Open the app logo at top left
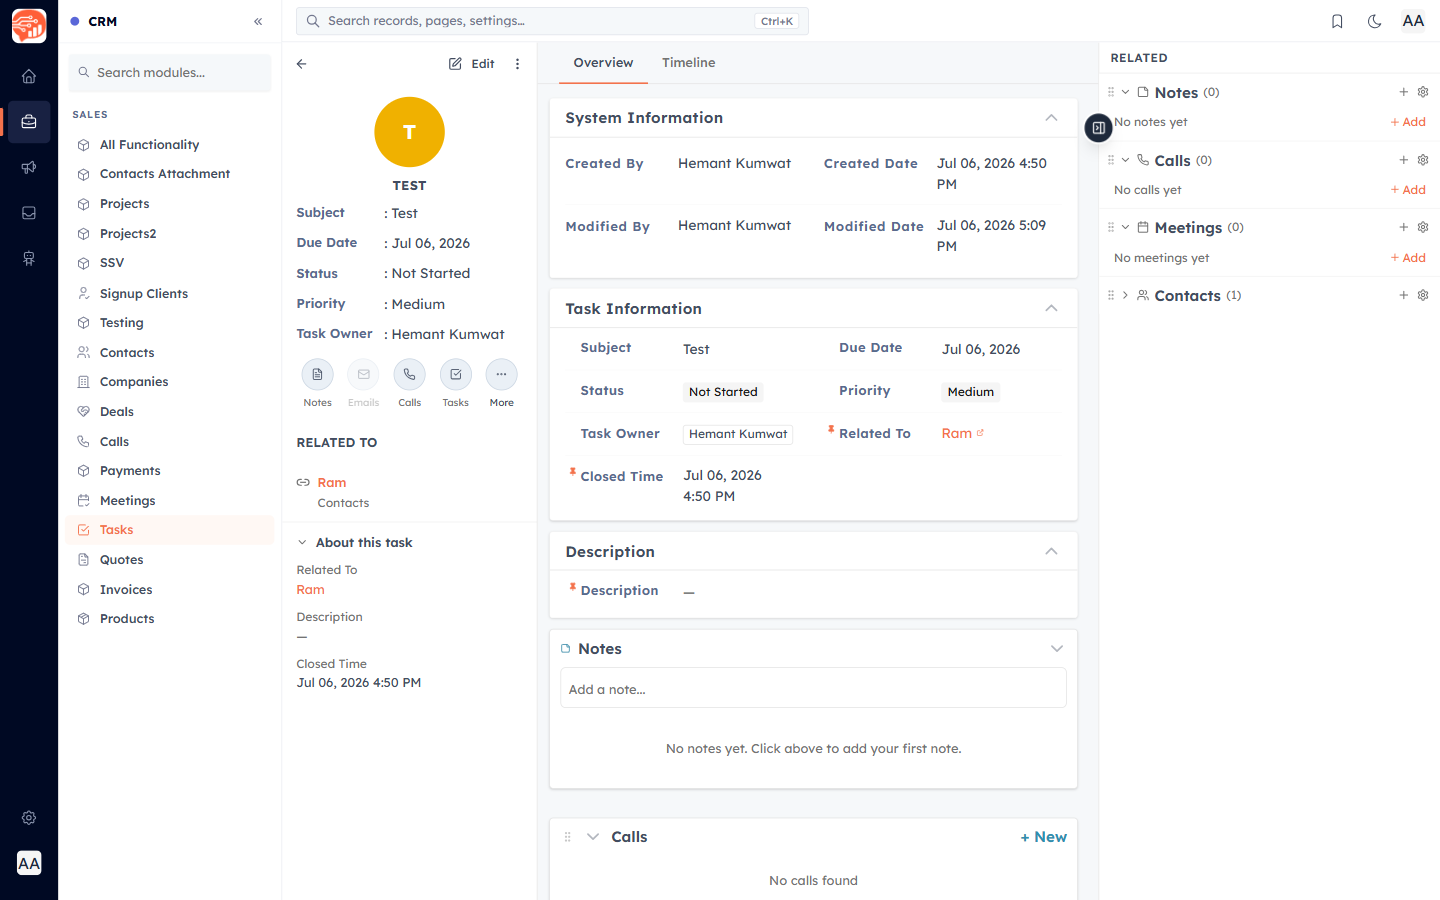This screenshot has height=900, width=1440. coord(29,26)
